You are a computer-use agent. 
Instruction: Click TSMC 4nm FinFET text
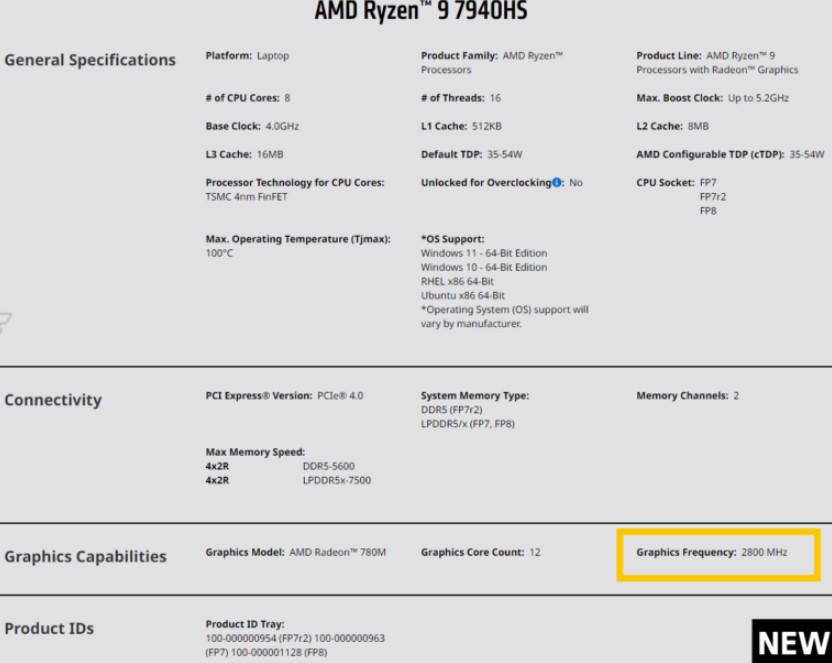pos(246,197)
